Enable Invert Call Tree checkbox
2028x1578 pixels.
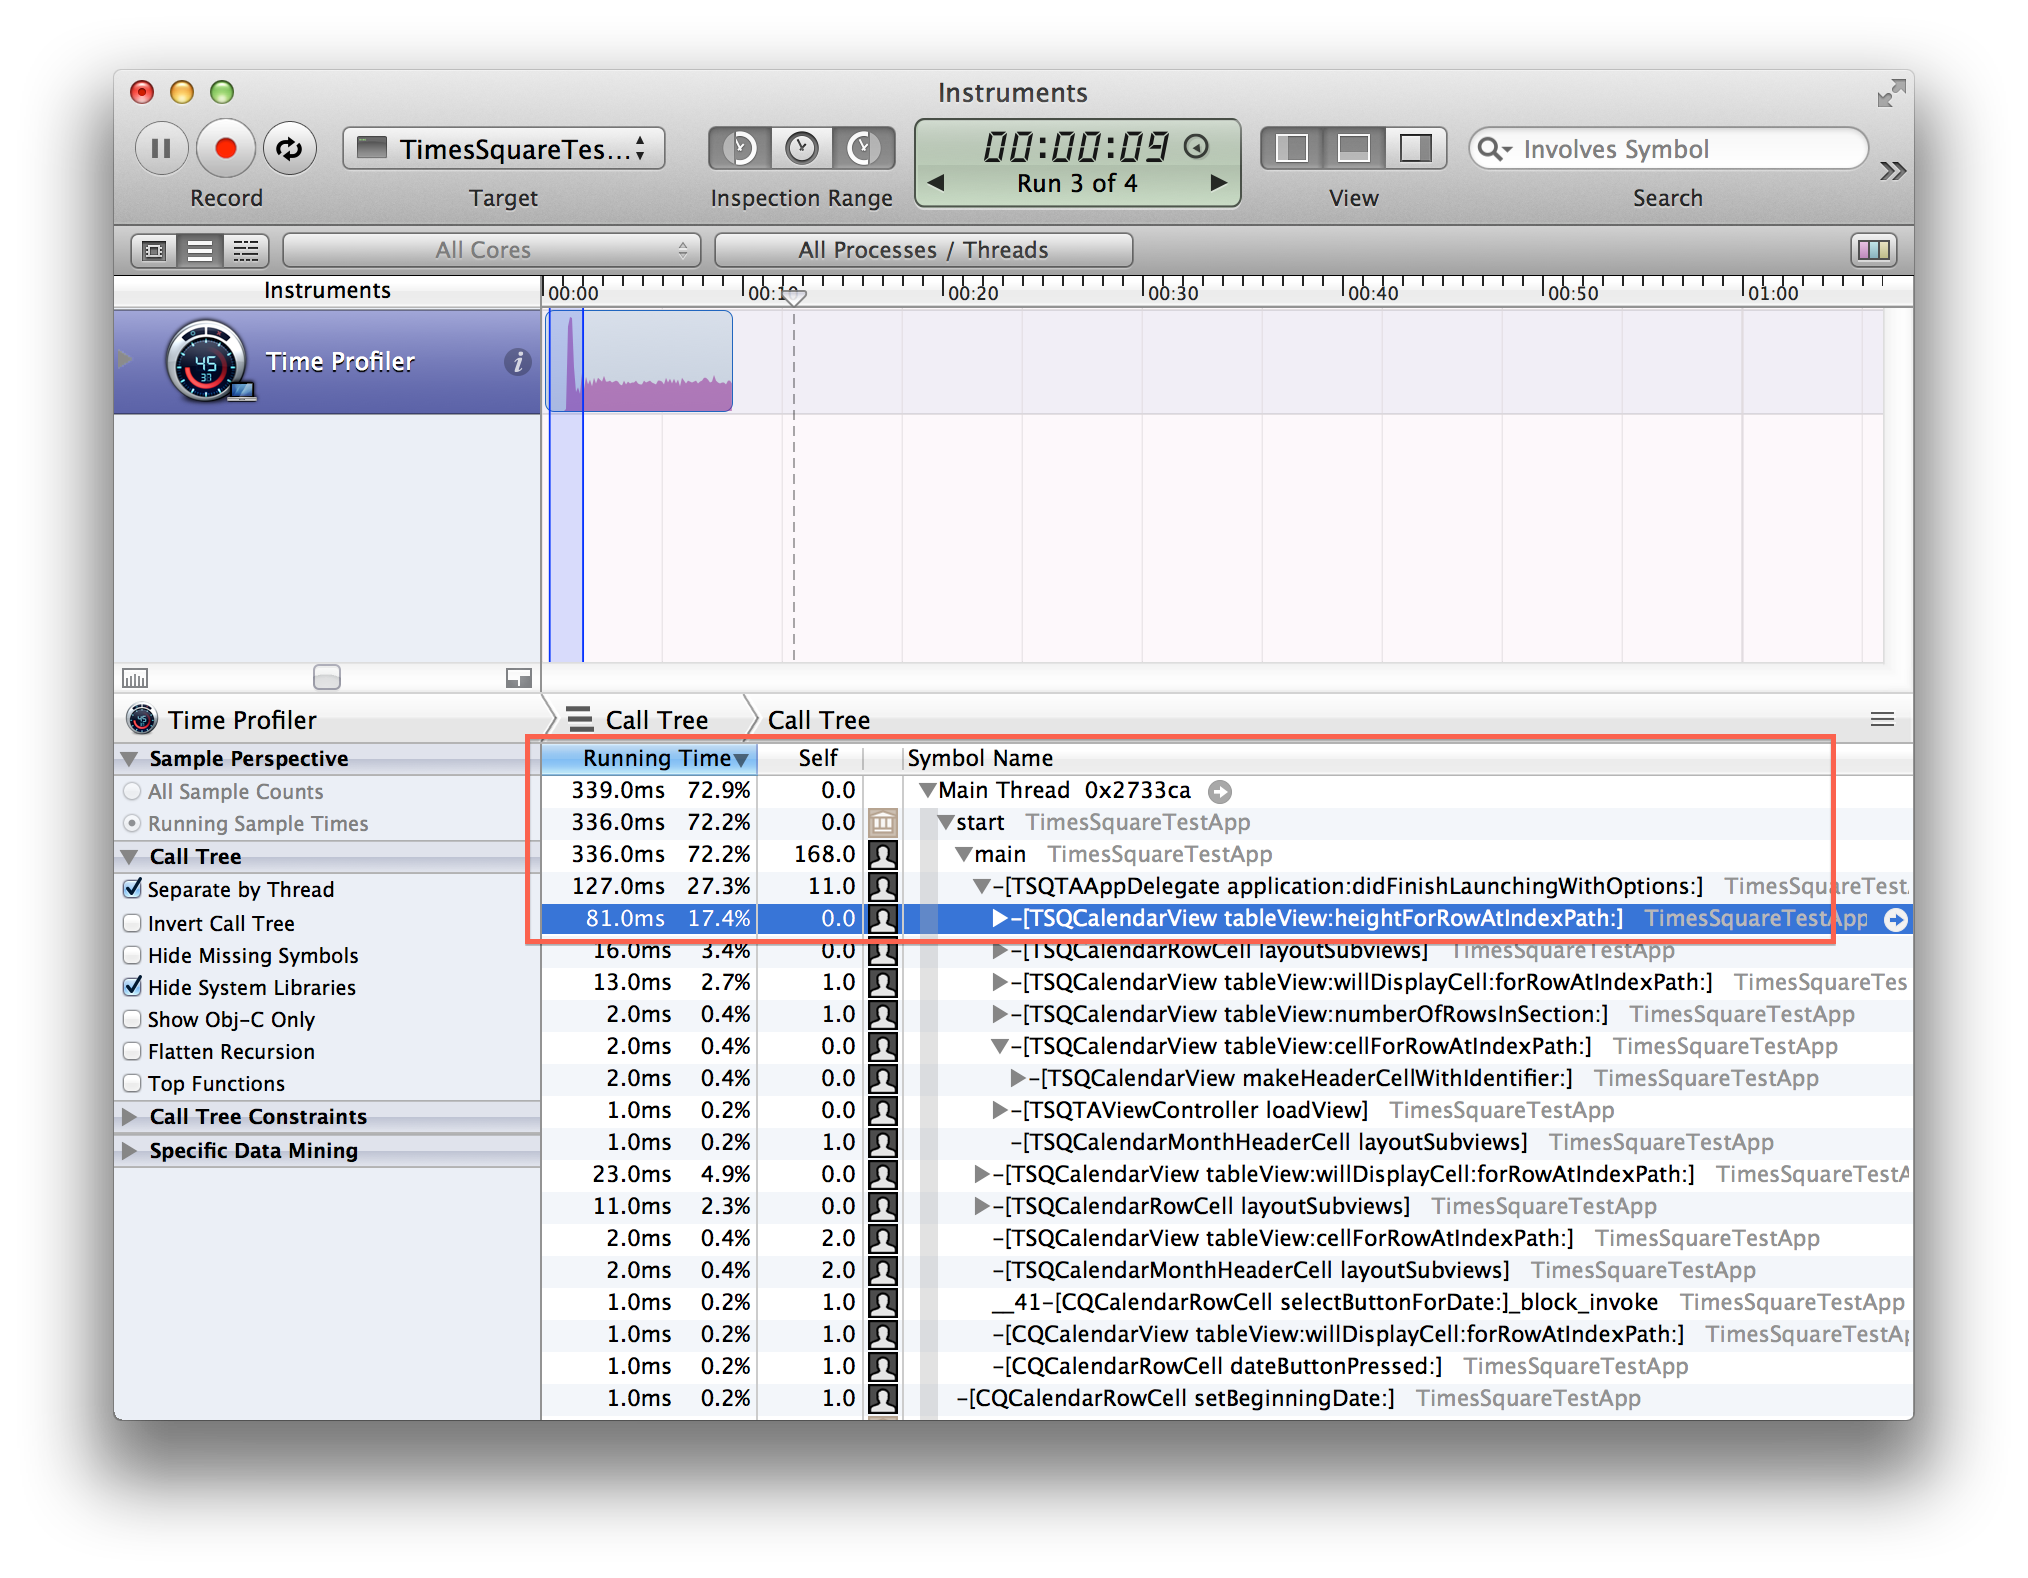[x=132, y=923]
